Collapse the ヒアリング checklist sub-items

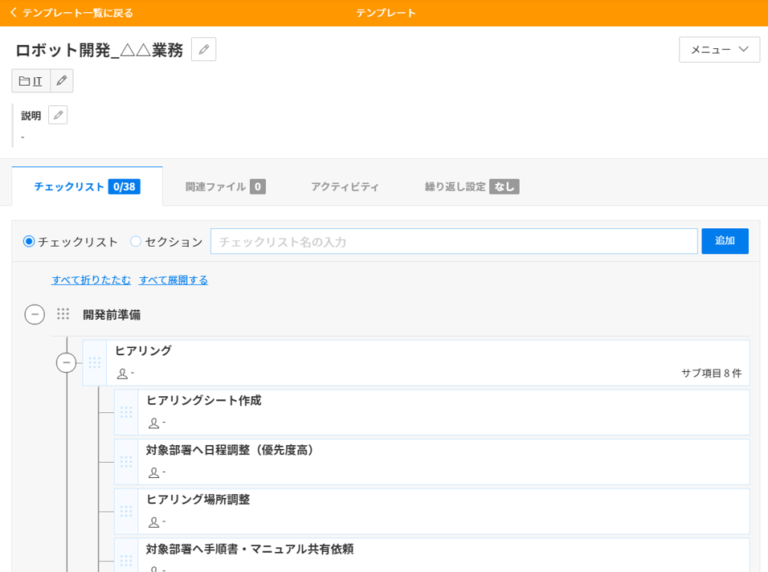[x=66, y=362]
